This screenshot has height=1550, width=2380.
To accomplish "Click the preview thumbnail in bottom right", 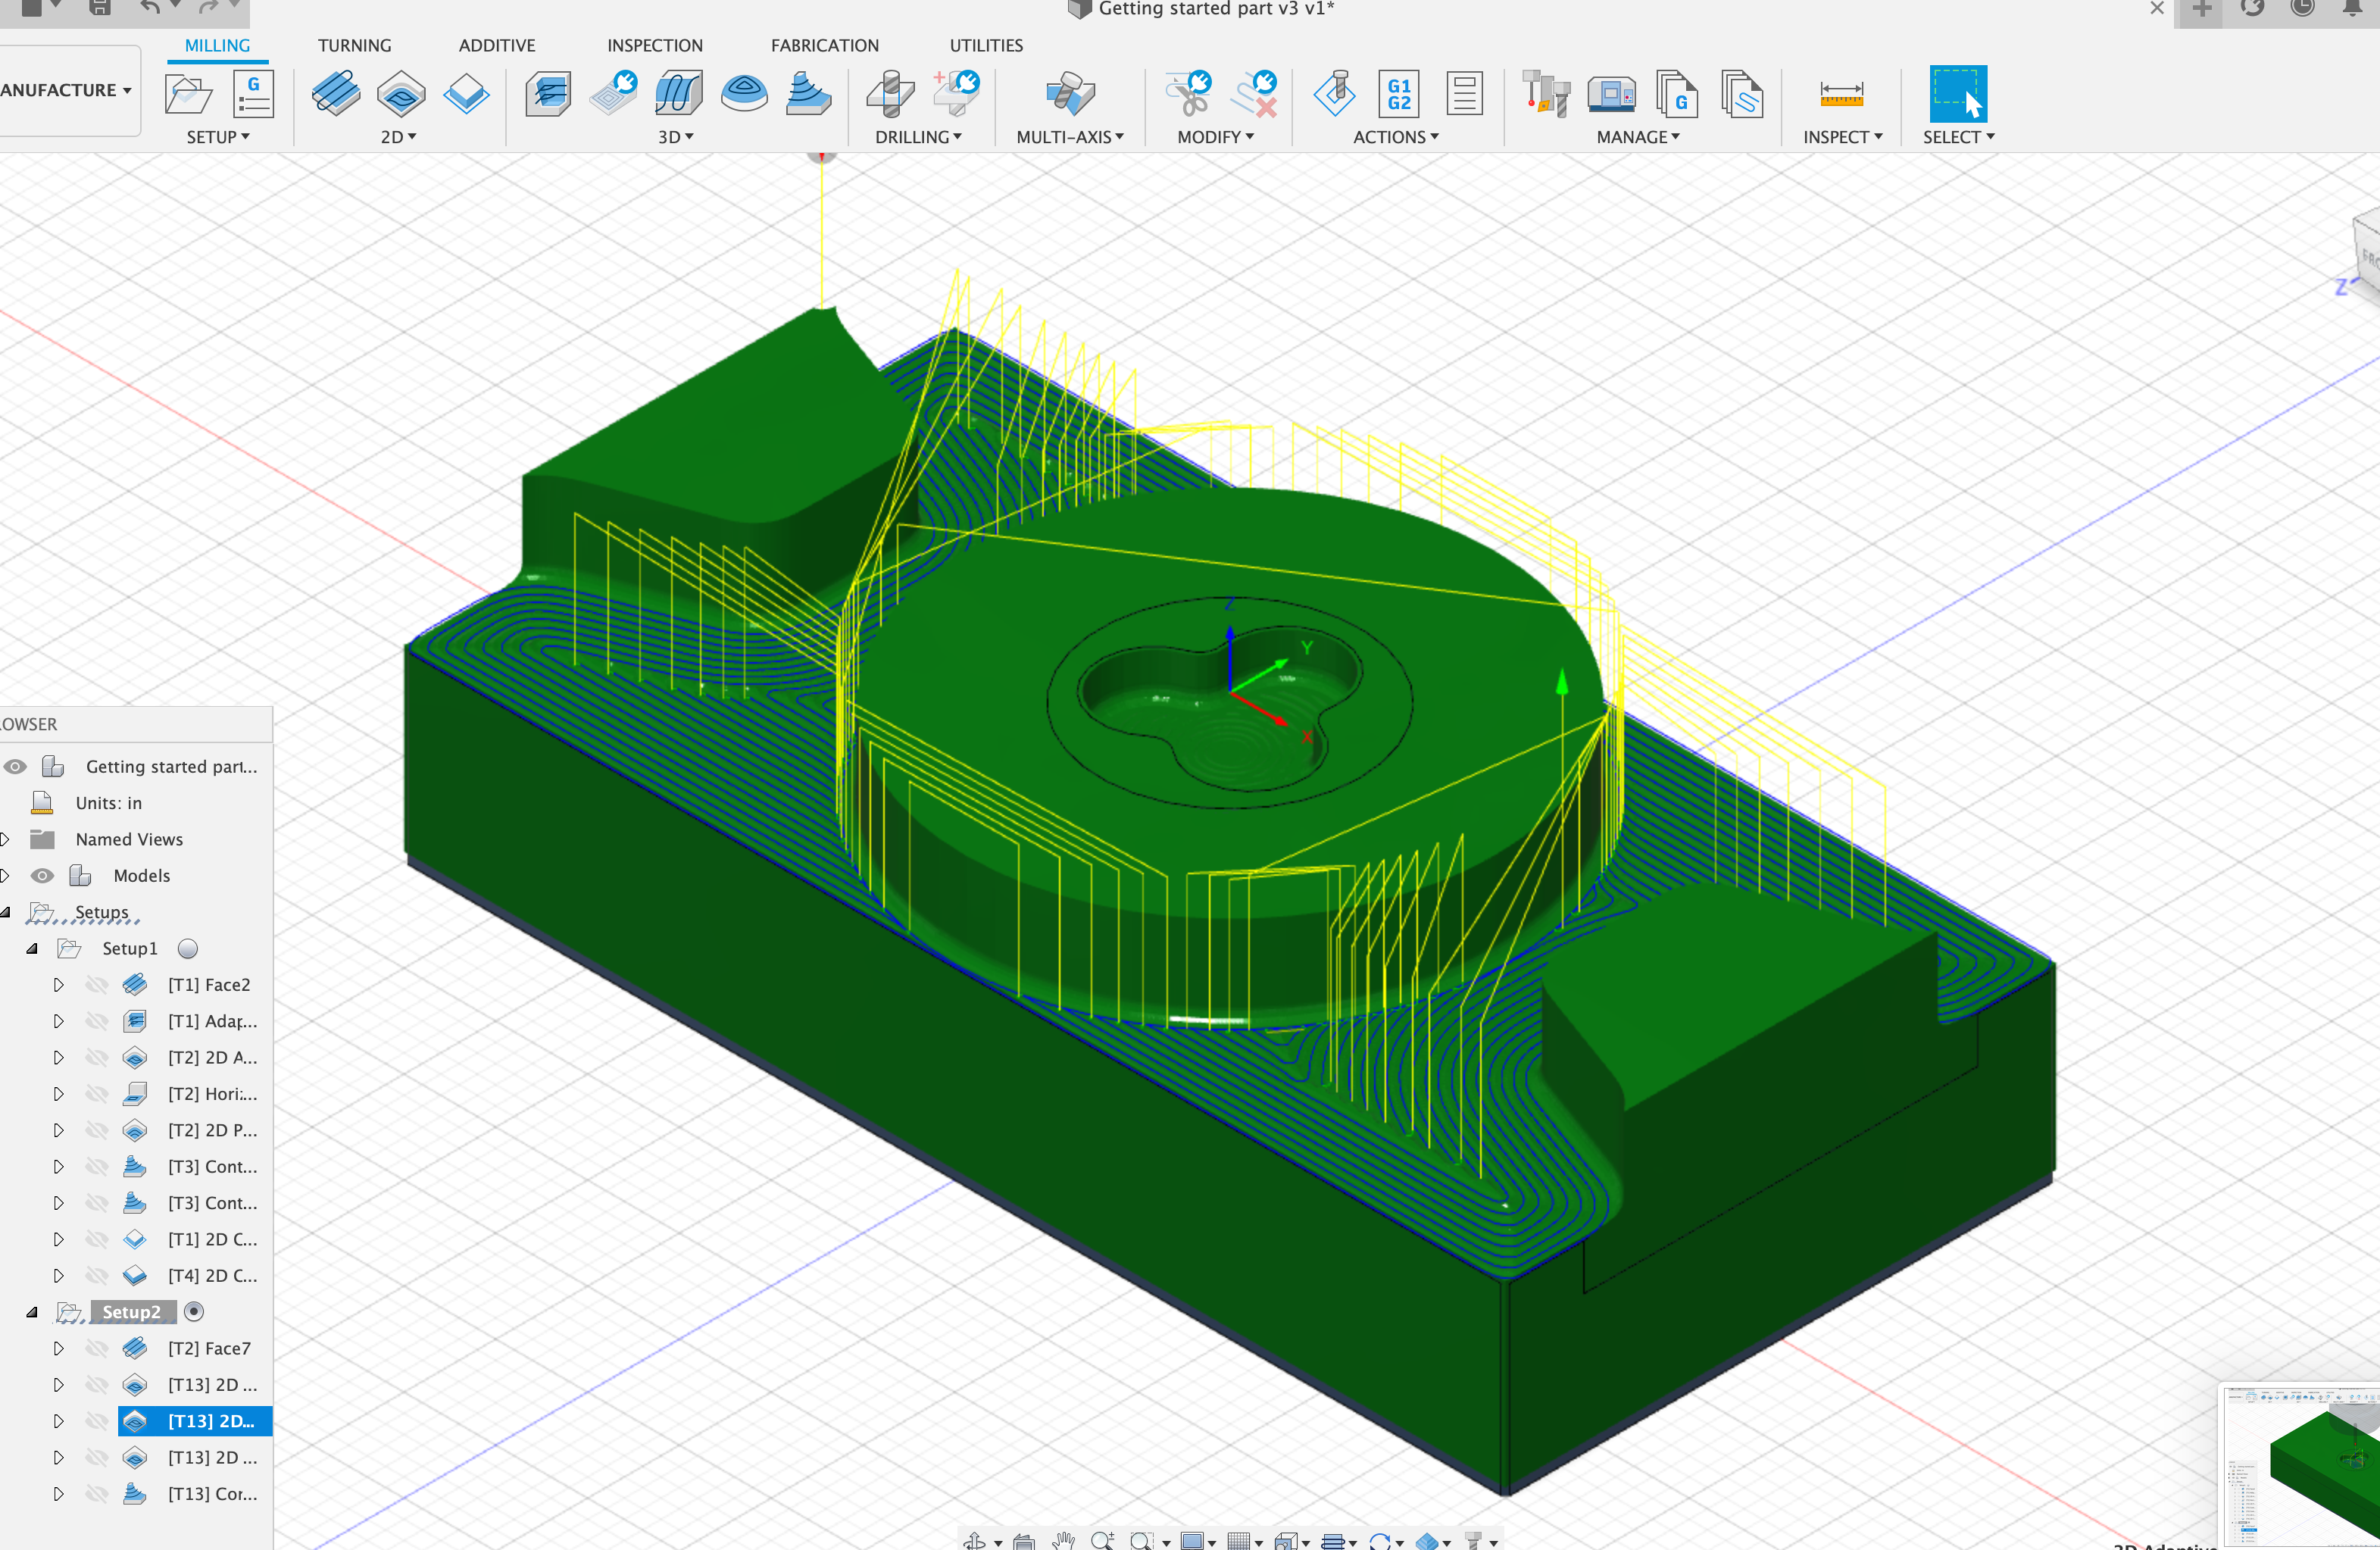I will [2300, 1465].
